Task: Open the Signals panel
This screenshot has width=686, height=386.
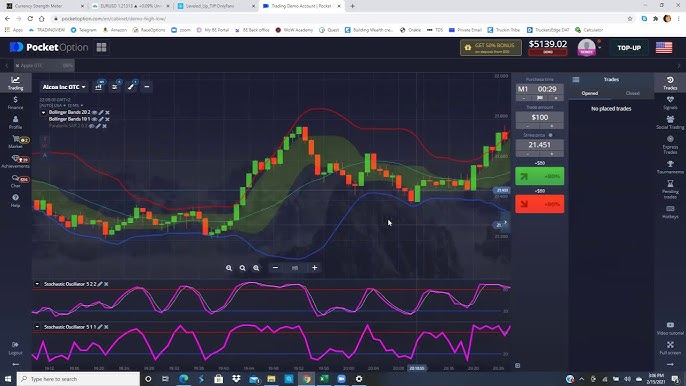Action: 670,103
